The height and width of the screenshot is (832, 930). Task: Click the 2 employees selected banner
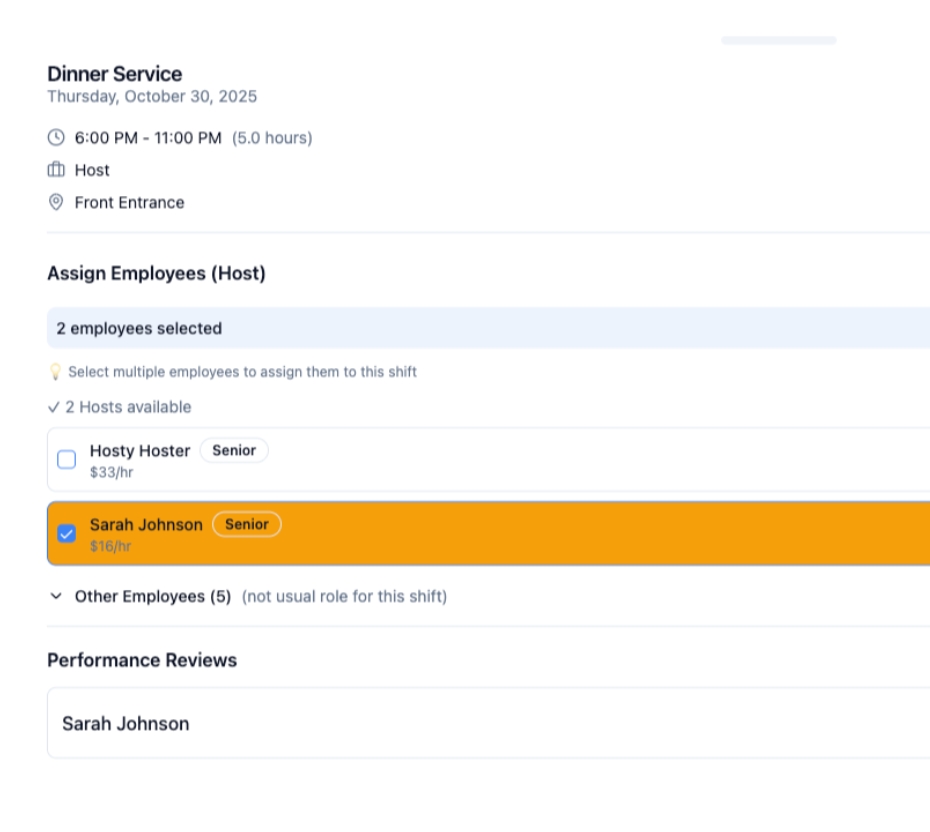point(488,328)
